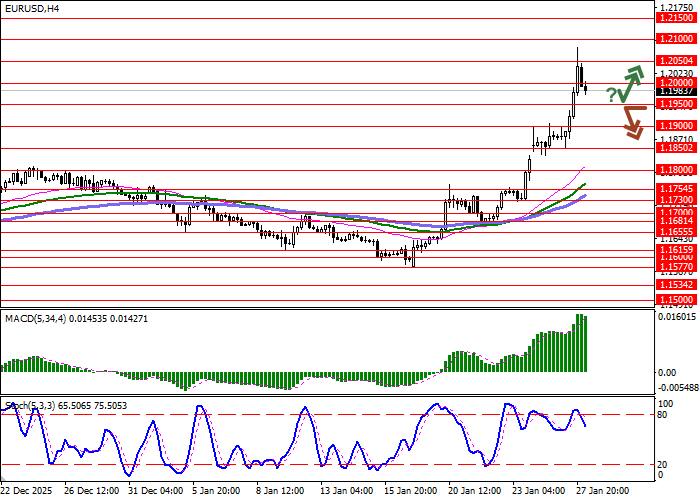
Task: Click the green upward arrow
Action: [x=632, y=82]
